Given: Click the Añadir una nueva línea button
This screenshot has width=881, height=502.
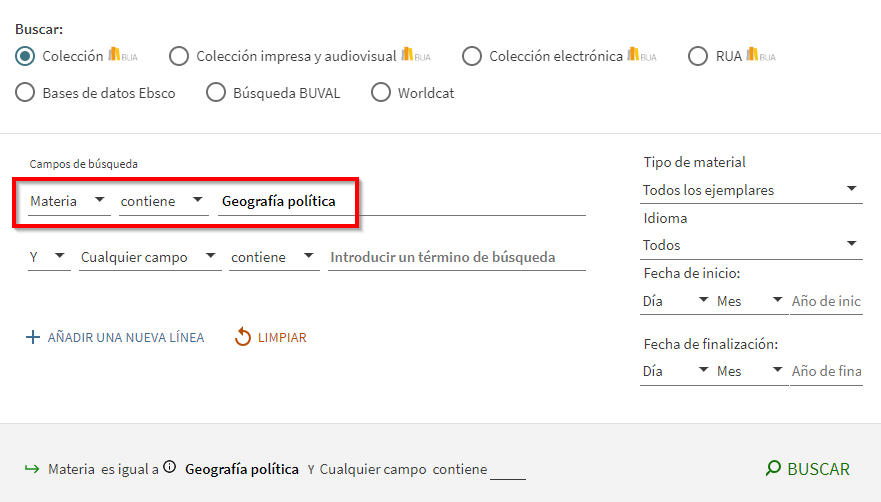Looking at the screenshot, I should click(x=125, y=338).
